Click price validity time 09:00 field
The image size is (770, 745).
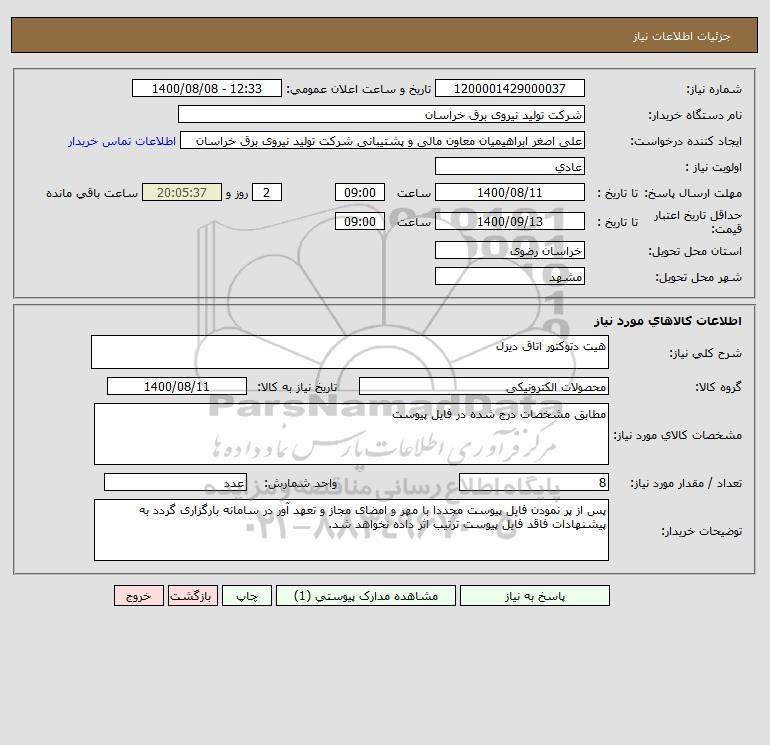point(359,221)
